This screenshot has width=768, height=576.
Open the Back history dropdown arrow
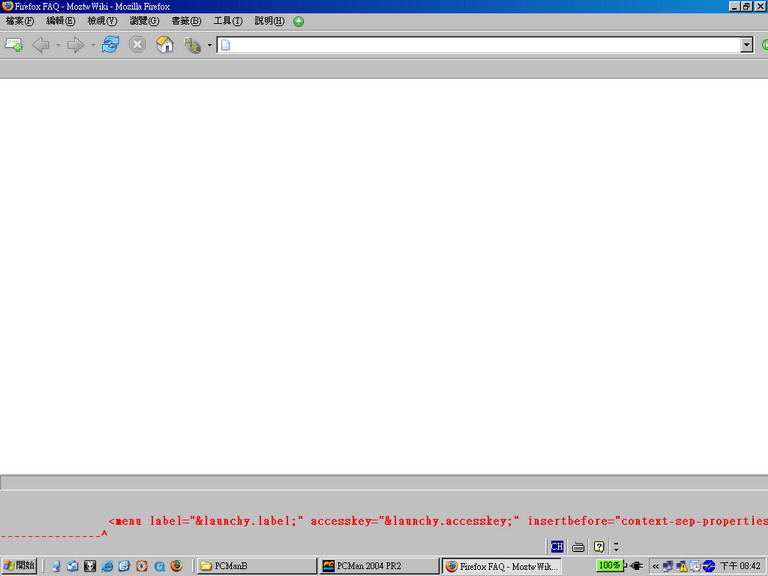point(58,45)
